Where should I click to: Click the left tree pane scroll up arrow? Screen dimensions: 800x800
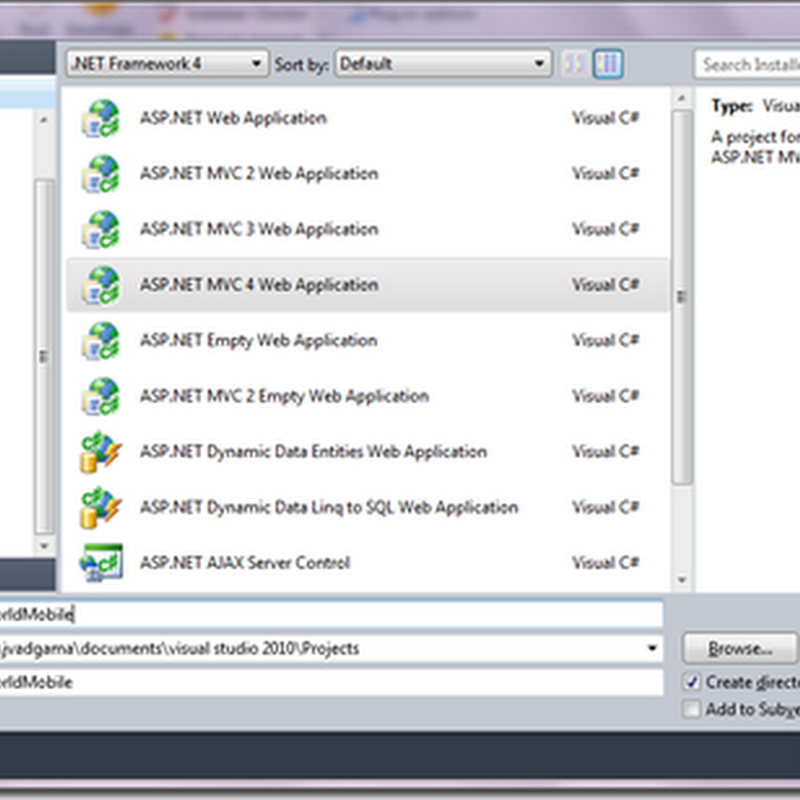(44, 120)
